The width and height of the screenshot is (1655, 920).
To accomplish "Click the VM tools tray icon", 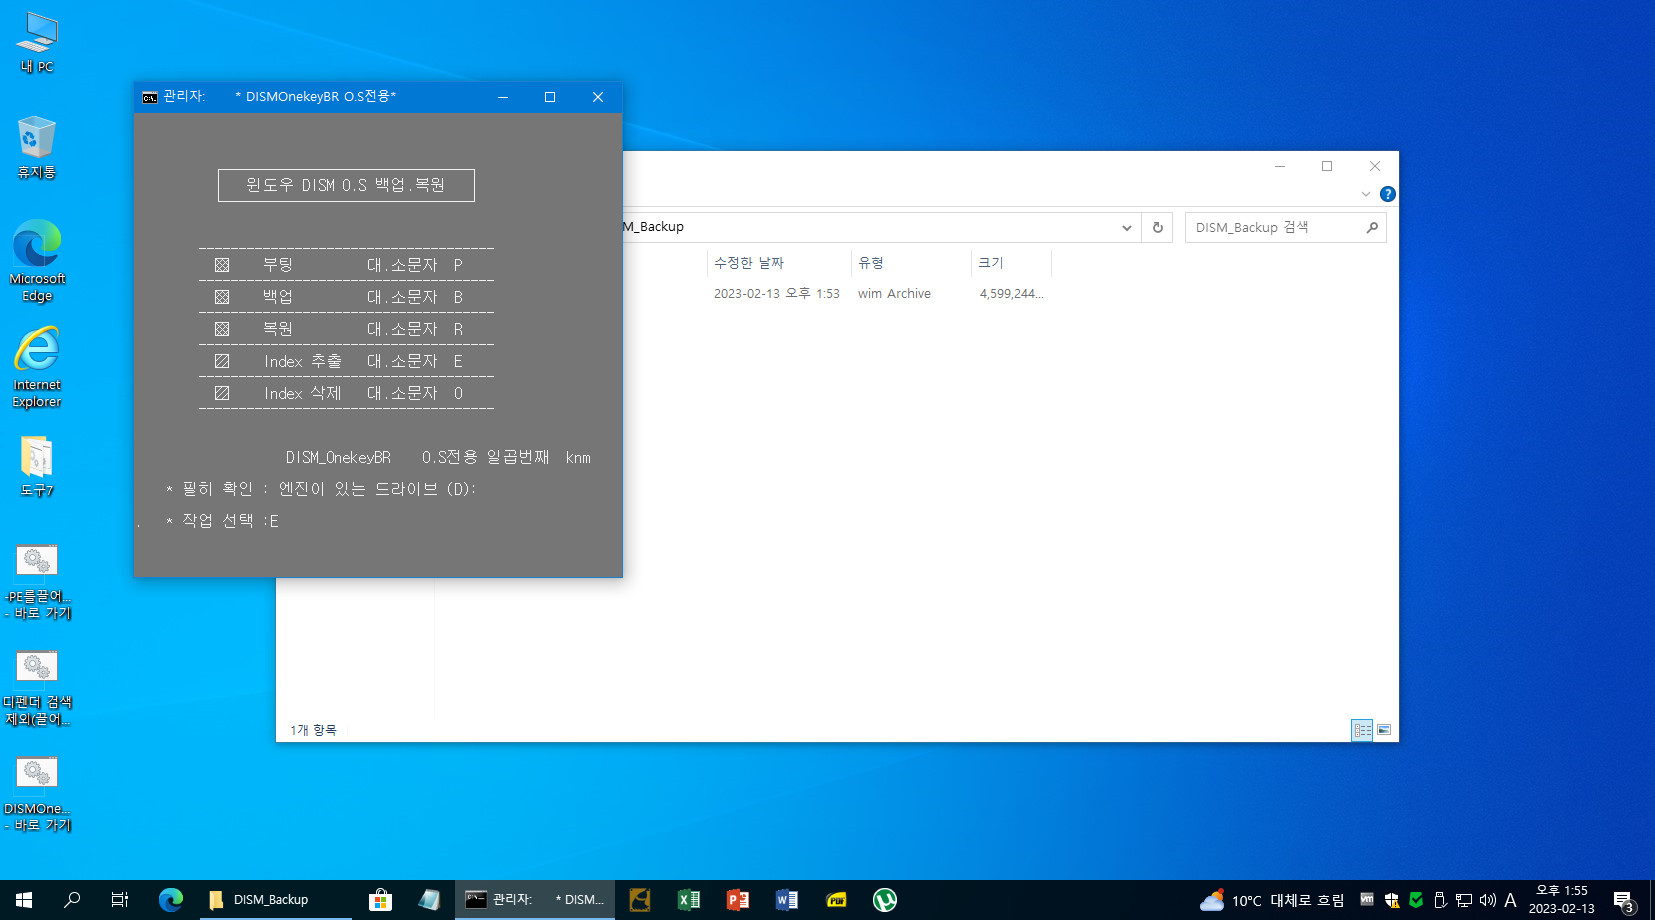I will [1367, 900].
